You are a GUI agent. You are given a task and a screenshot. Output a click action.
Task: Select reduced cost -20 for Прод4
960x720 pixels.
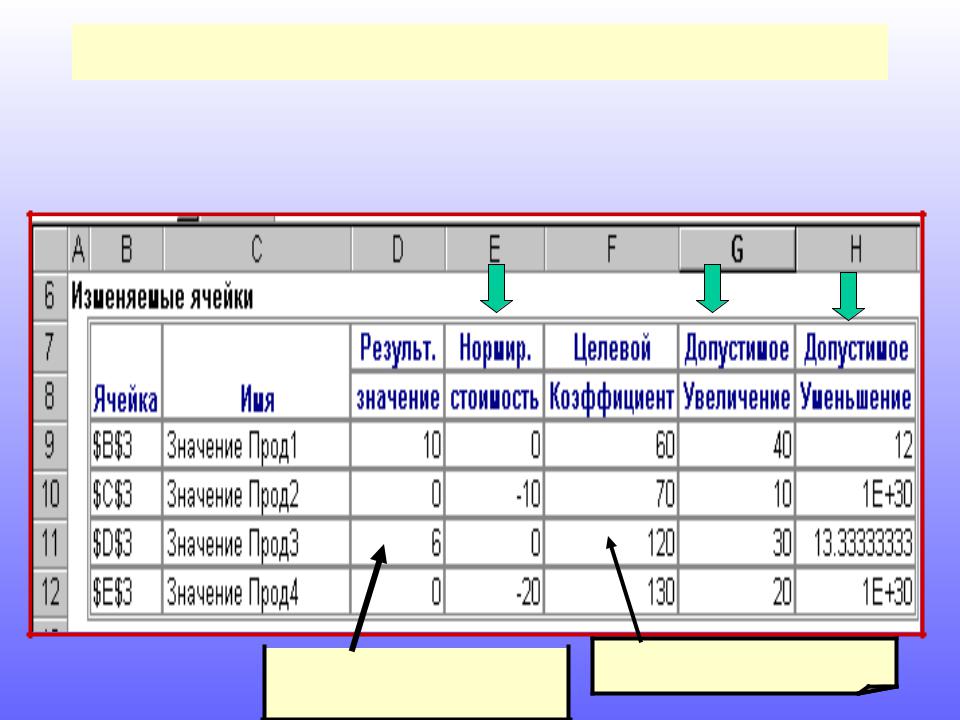(495, 592)
